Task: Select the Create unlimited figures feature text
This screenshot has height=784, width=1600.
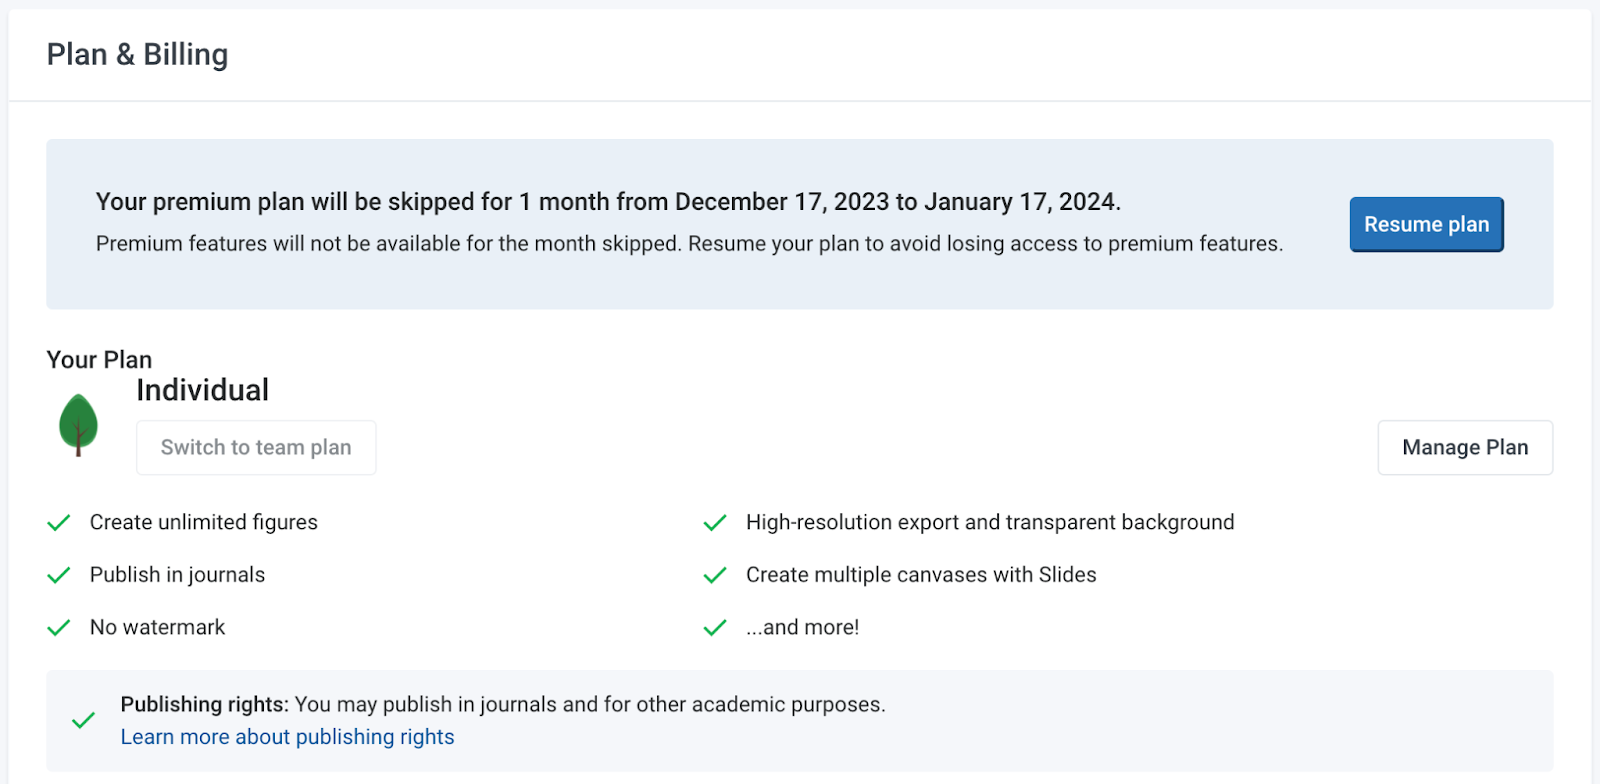Action: (x=203, y=523)
